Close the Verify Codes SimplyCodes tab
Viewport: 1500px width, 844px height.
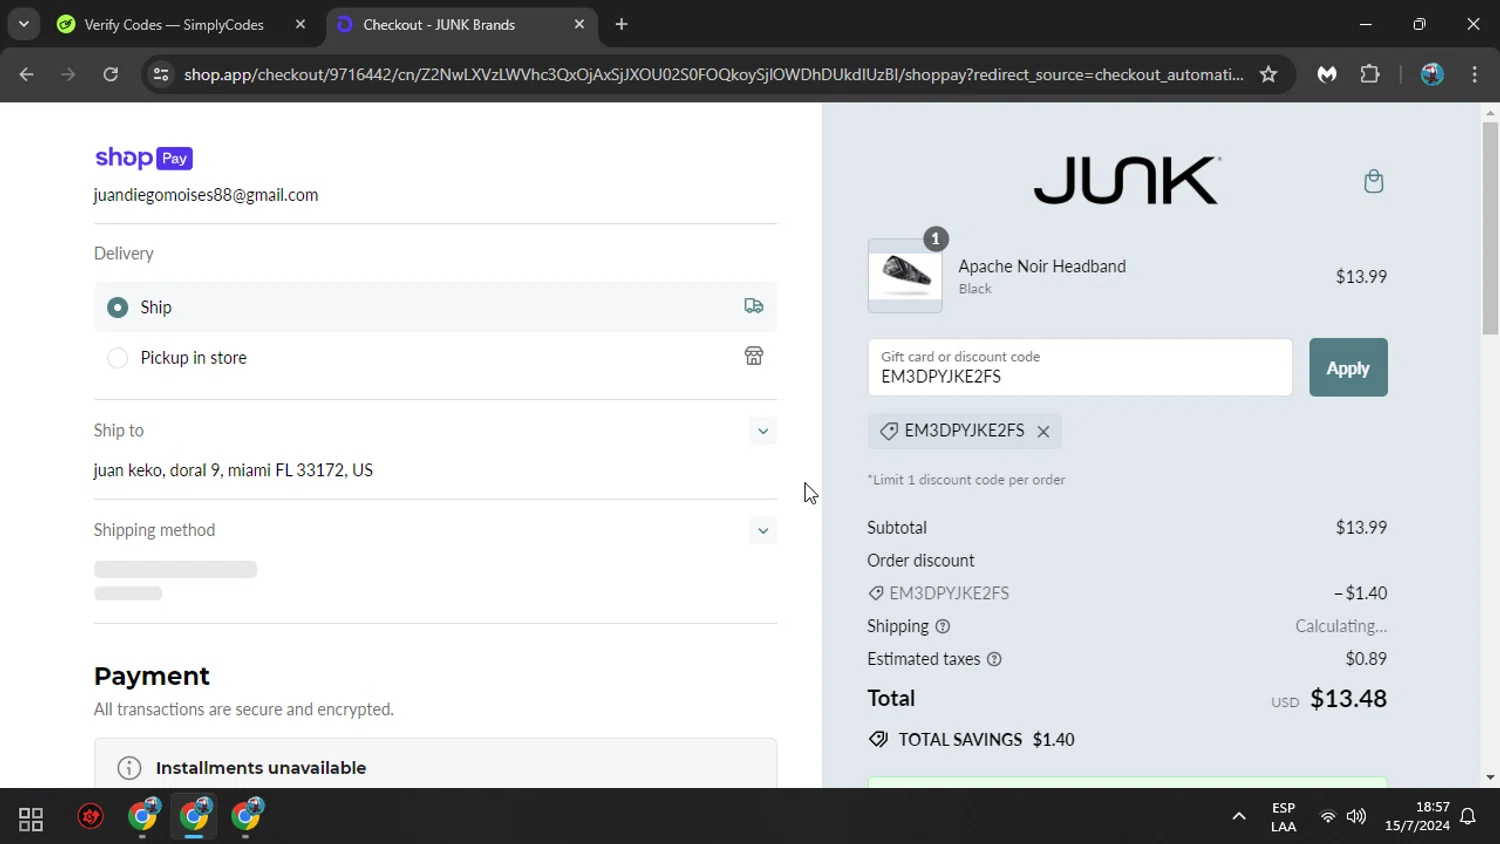[300, 24]
